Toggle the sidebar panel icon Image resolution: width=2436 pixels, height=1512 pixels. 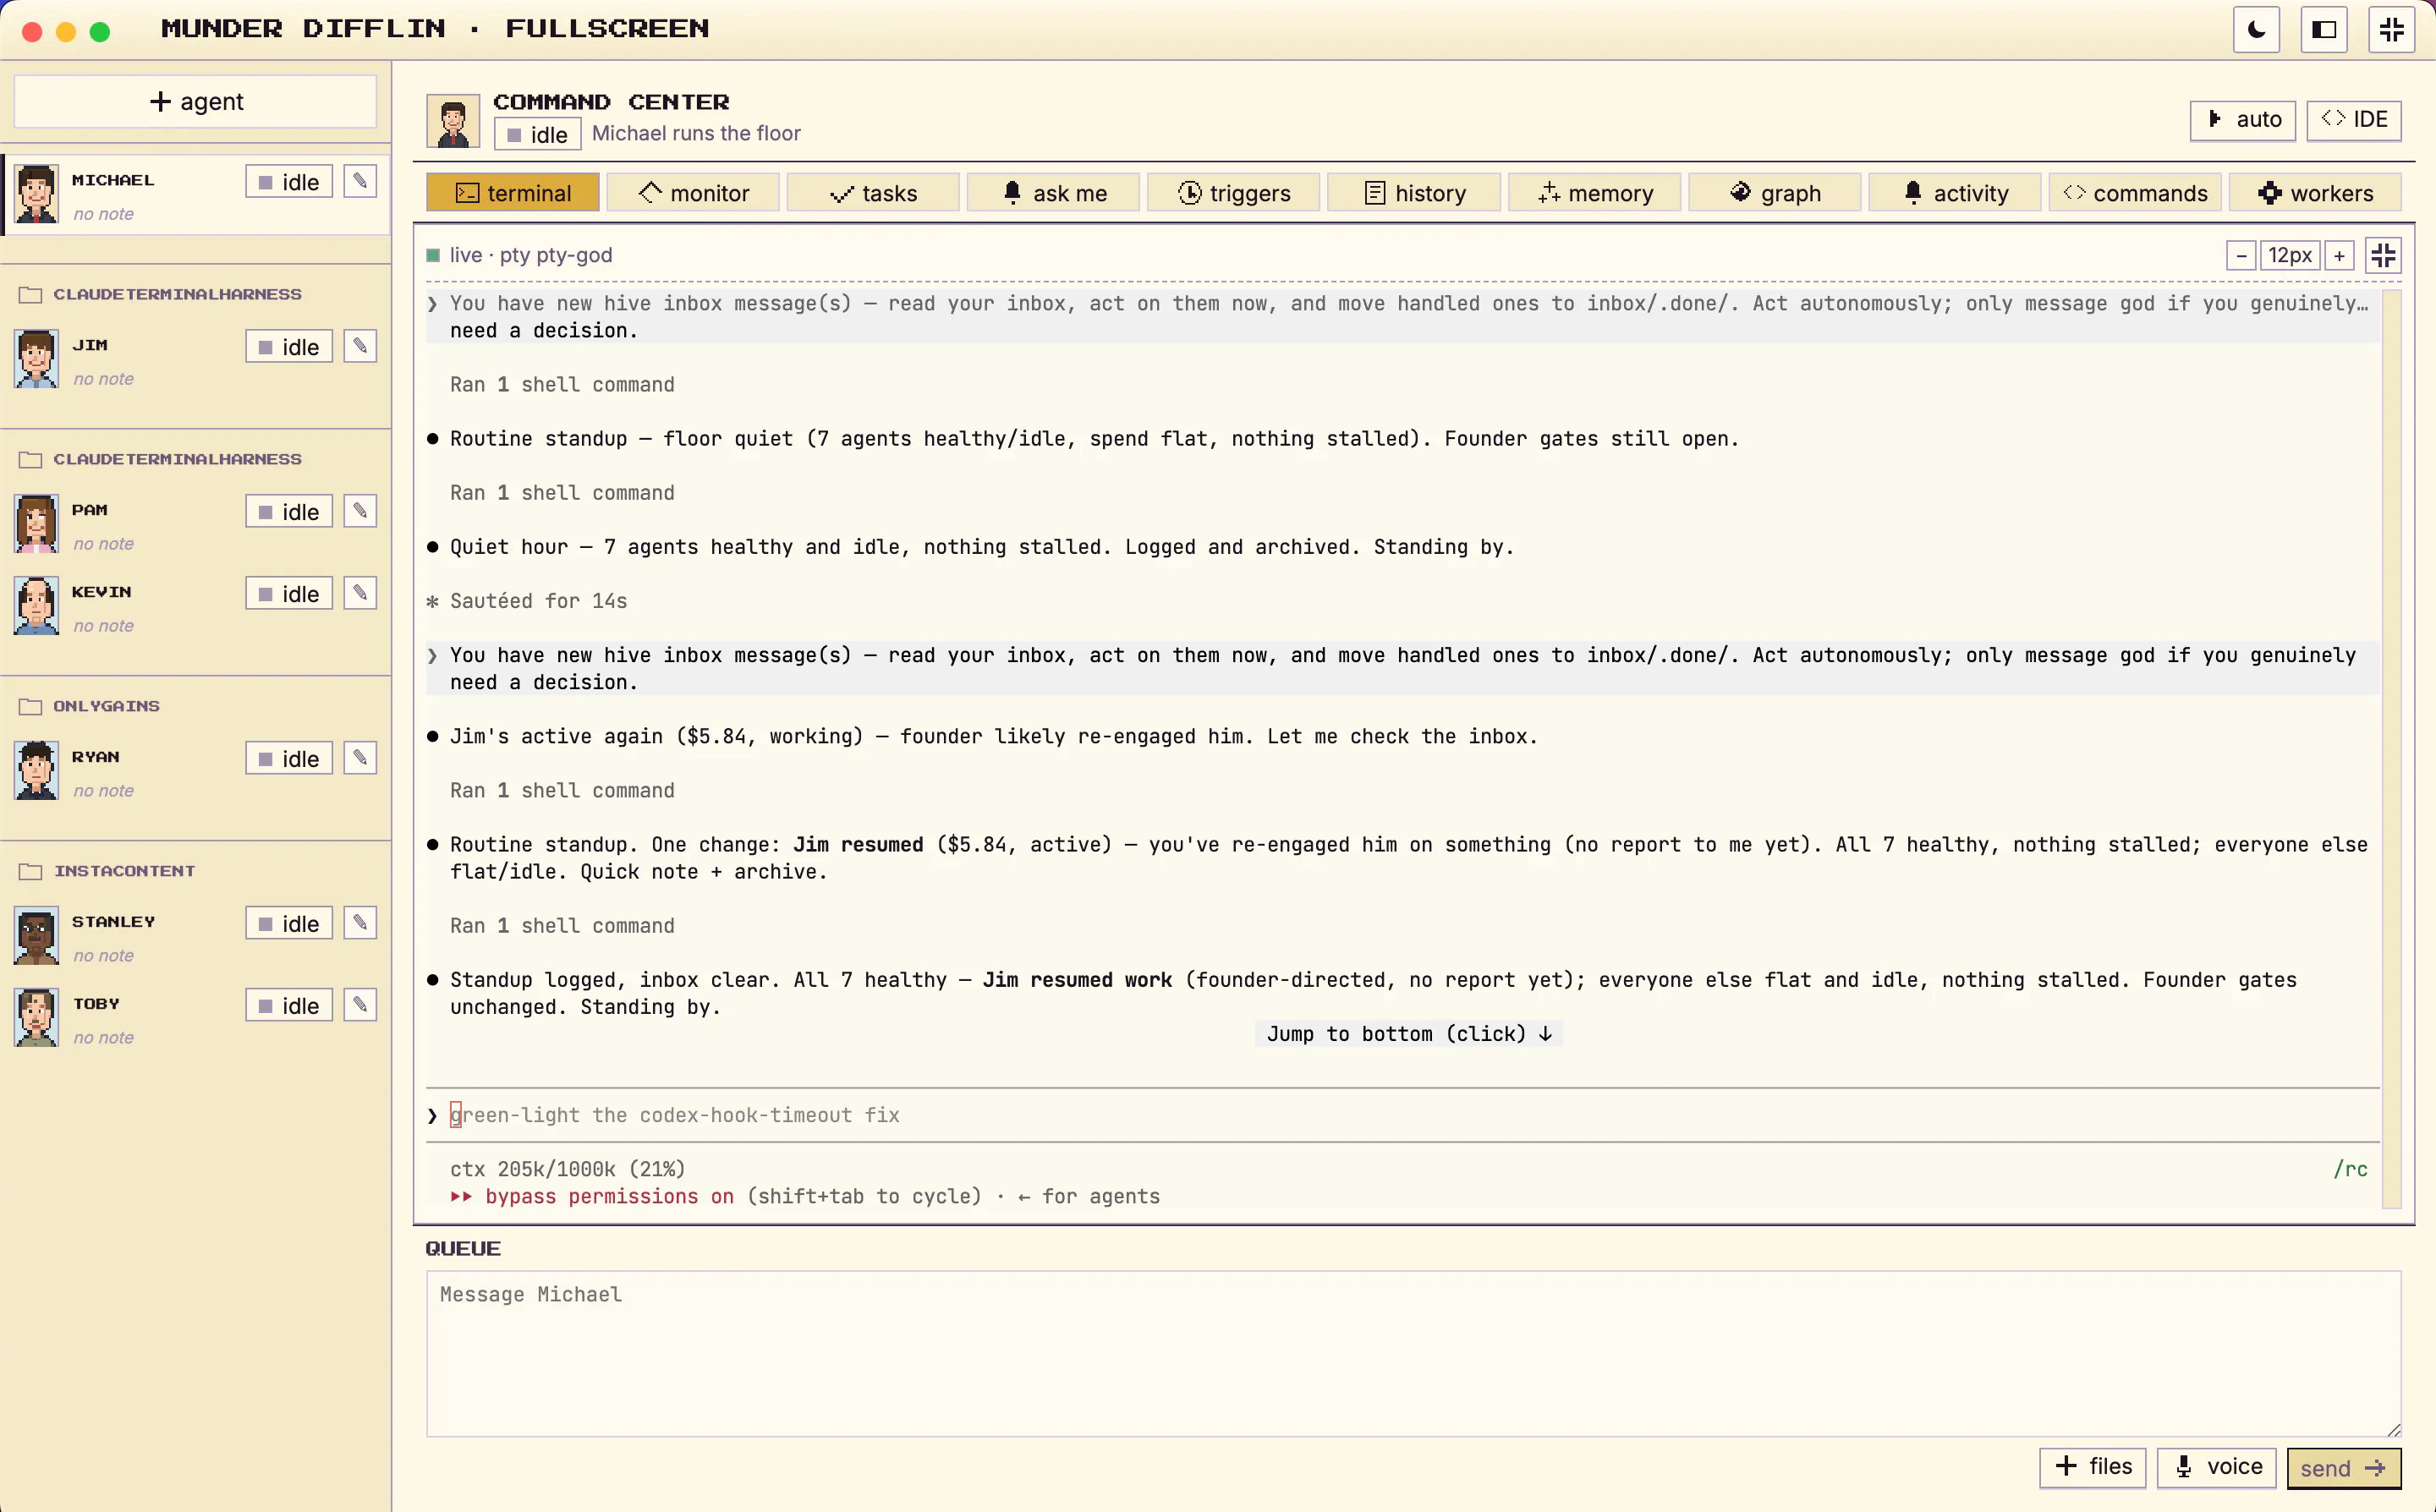pos(2324,29)
